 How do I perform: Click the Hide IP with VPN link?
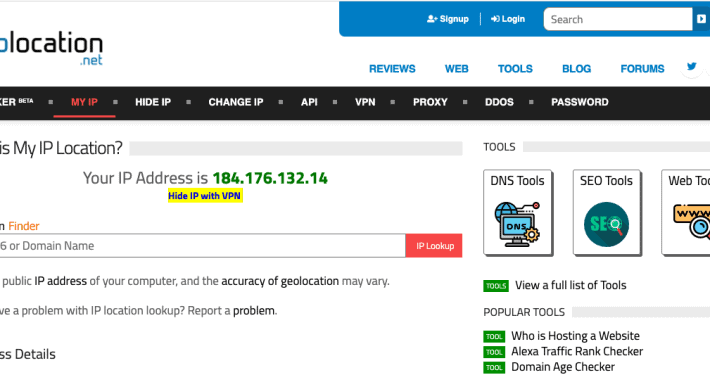tap(205, 196)
